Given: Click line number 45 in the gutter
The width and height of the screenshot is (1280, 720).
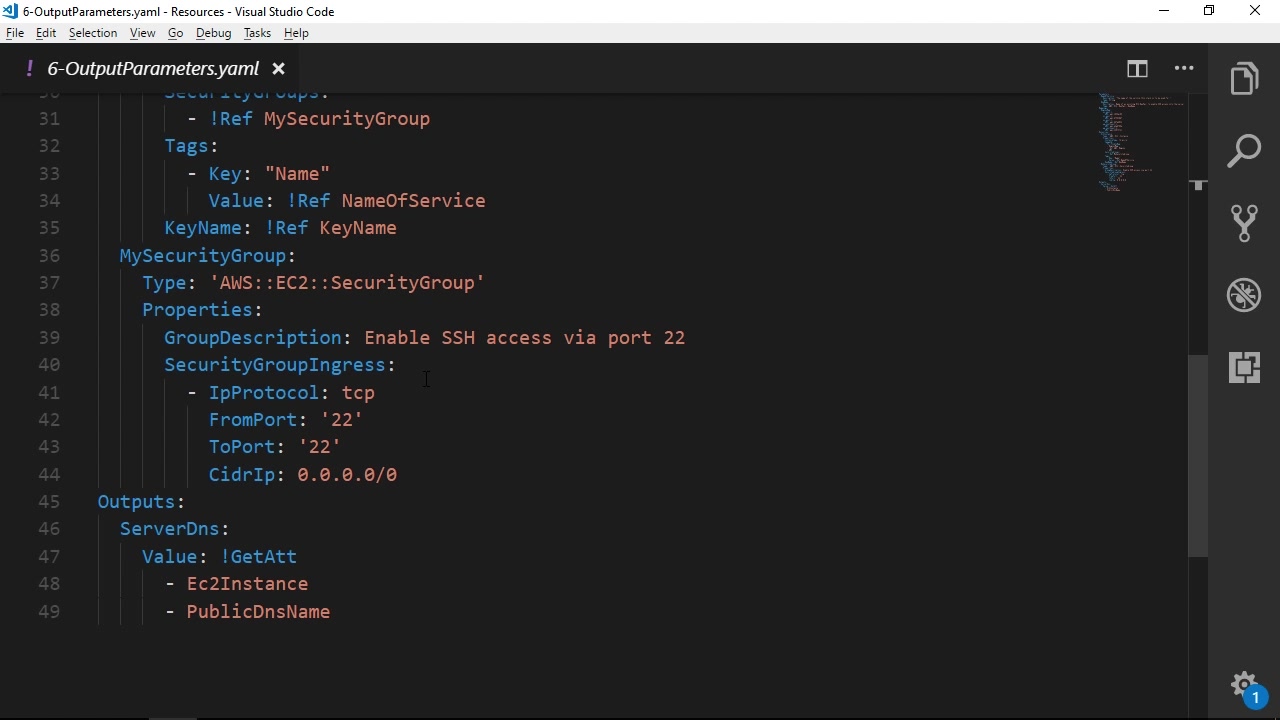Looking at the screenshot, I should [x=49, y=502].
